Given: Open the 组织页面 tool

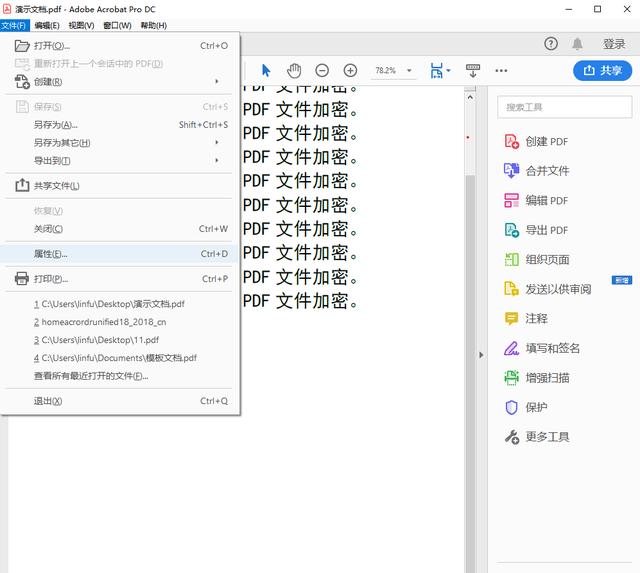Looking at the screenshot, I should pos(537,260).
